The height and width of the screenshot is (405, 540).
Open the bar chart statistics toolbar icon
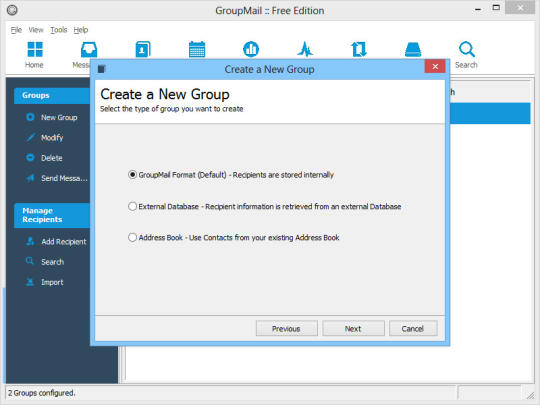(x=251, y=49)
